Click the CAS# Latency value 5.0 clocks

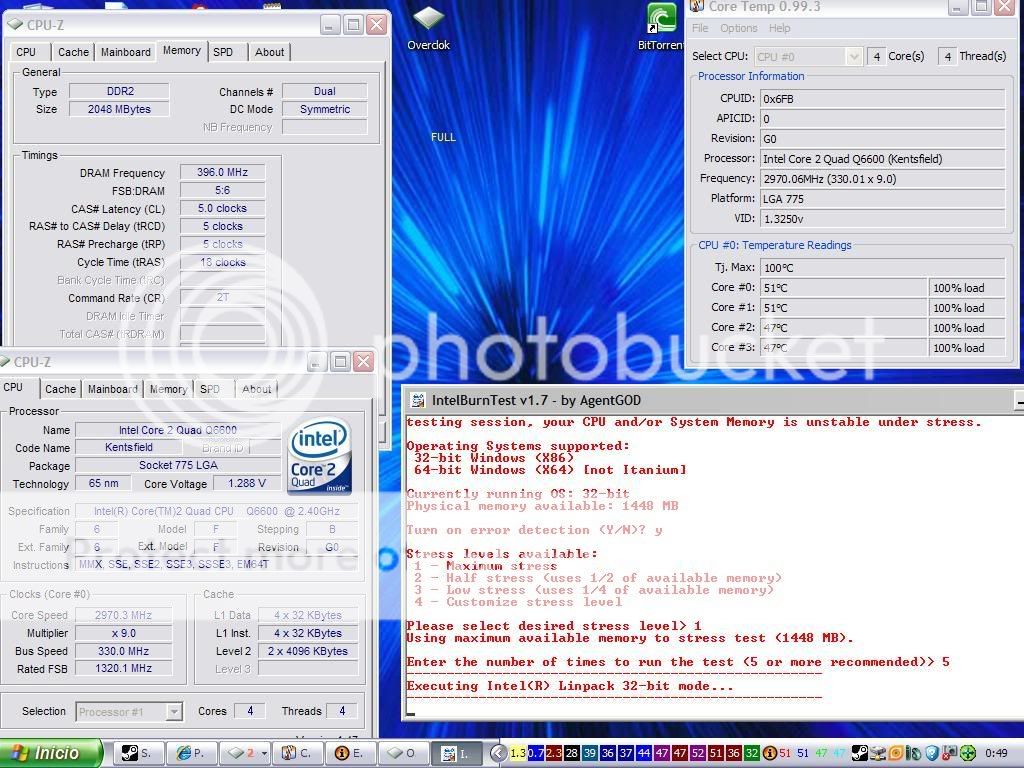[x=223, y=208]
